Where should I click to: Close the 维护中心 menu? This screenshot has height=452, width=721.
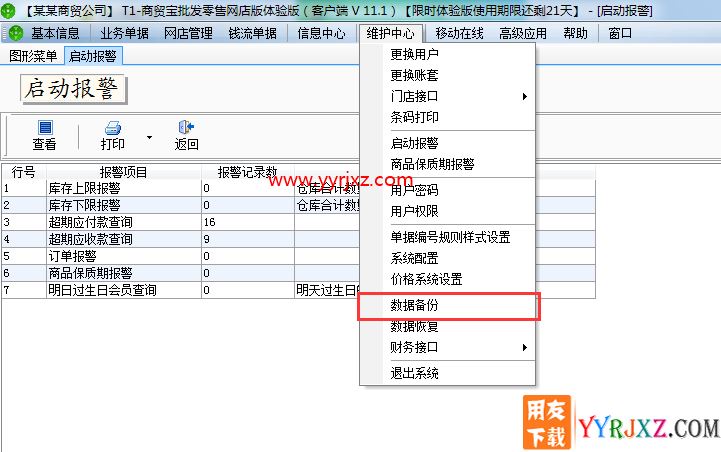[x=390, y=33]
